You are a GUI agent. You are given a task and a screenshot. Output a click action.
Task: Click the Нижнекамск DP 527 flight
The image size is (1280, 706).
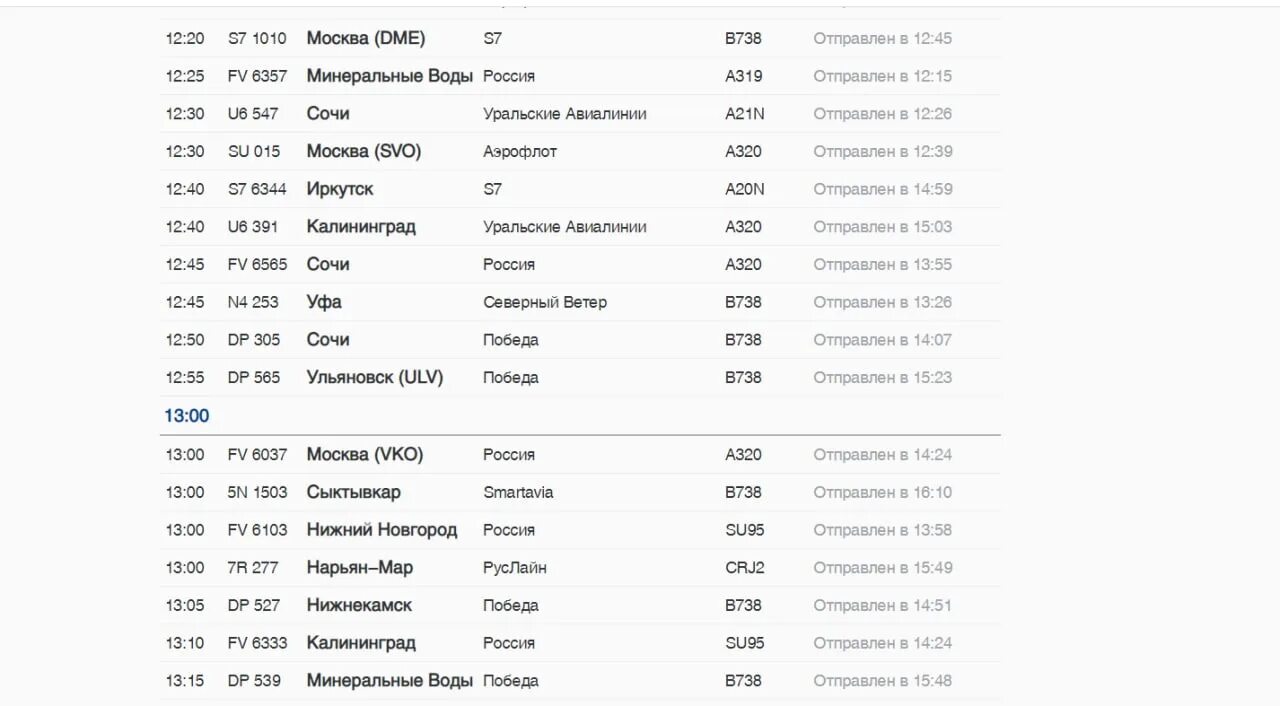point(580,606)
